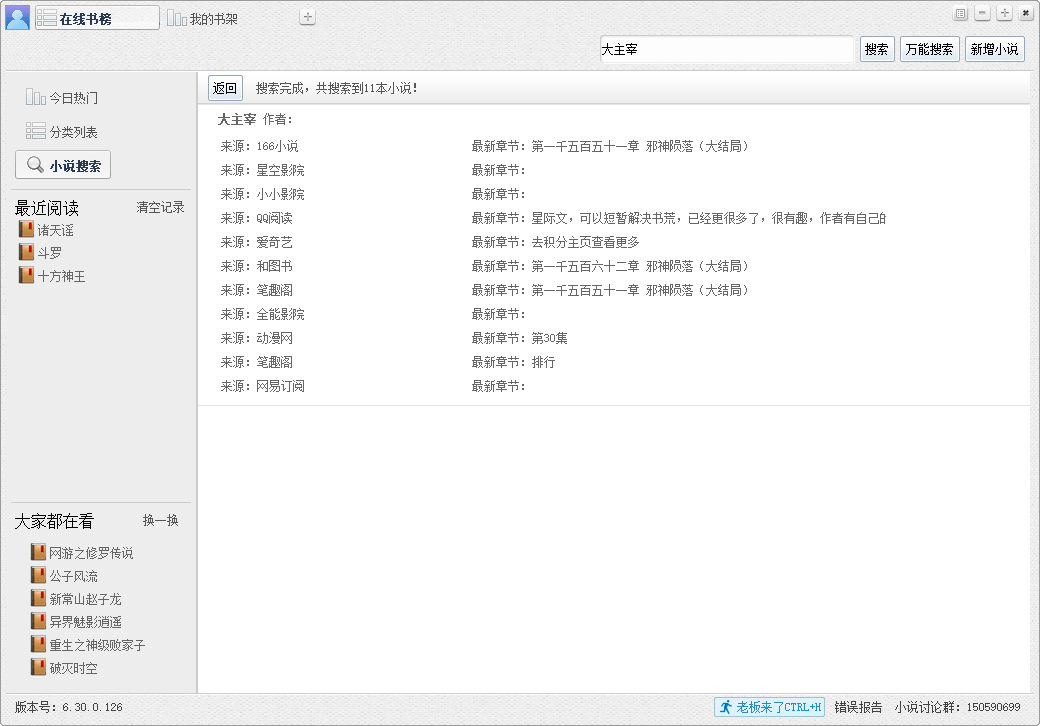Click inside the search input containing 大主宰
The height and width of the screenshot is (726, 1040).
pos(727,48)
